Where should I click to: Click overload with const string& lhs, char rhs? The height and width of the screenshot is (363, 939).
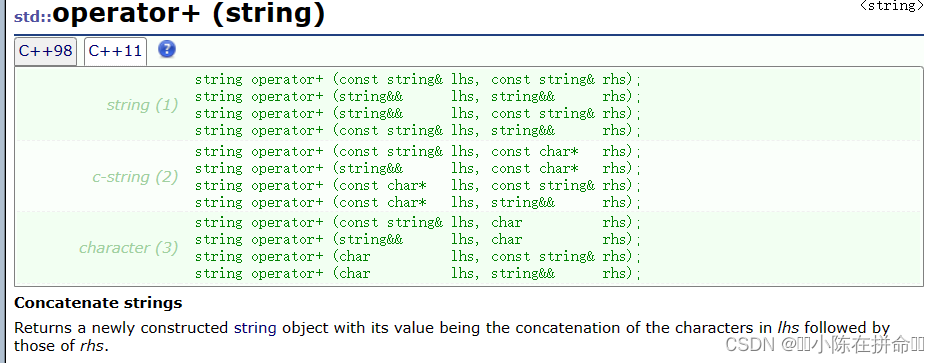(418, 222)
